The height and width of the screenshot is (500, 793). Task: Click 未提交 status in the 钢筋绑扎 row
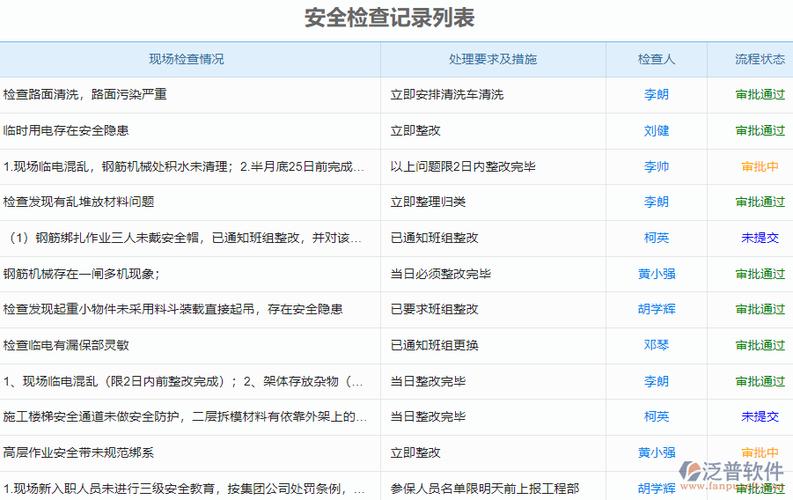pos(760,238)
